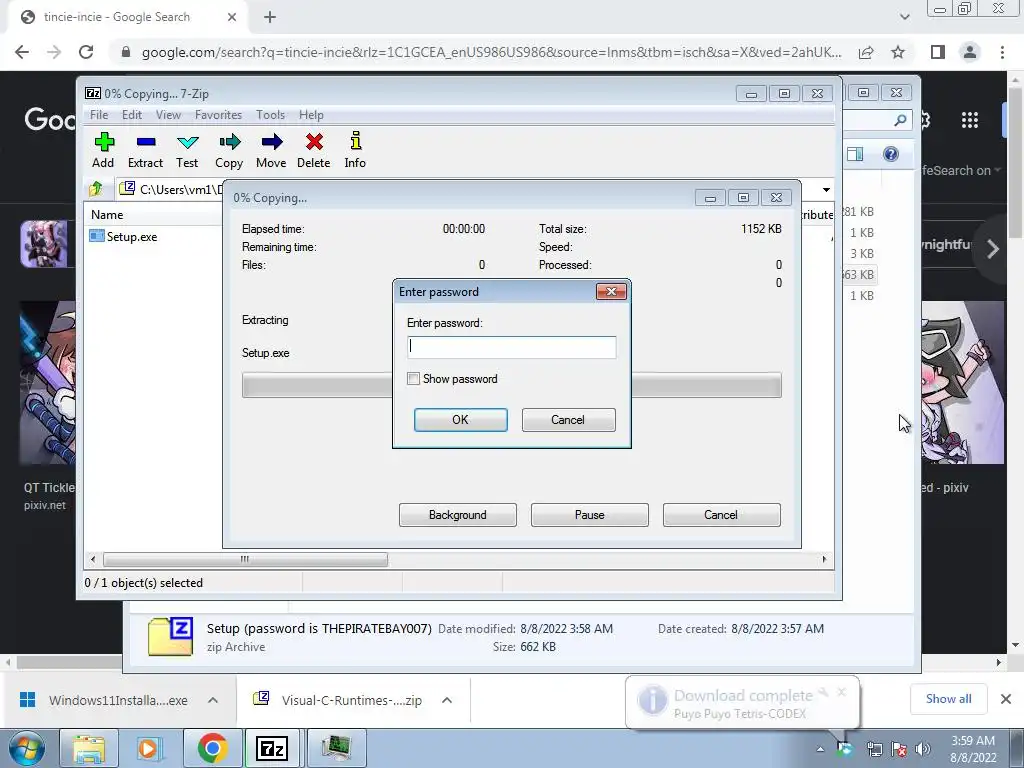Open the Chrome profile avatar
Screen dimensions: 1024x768
(970, 52)
